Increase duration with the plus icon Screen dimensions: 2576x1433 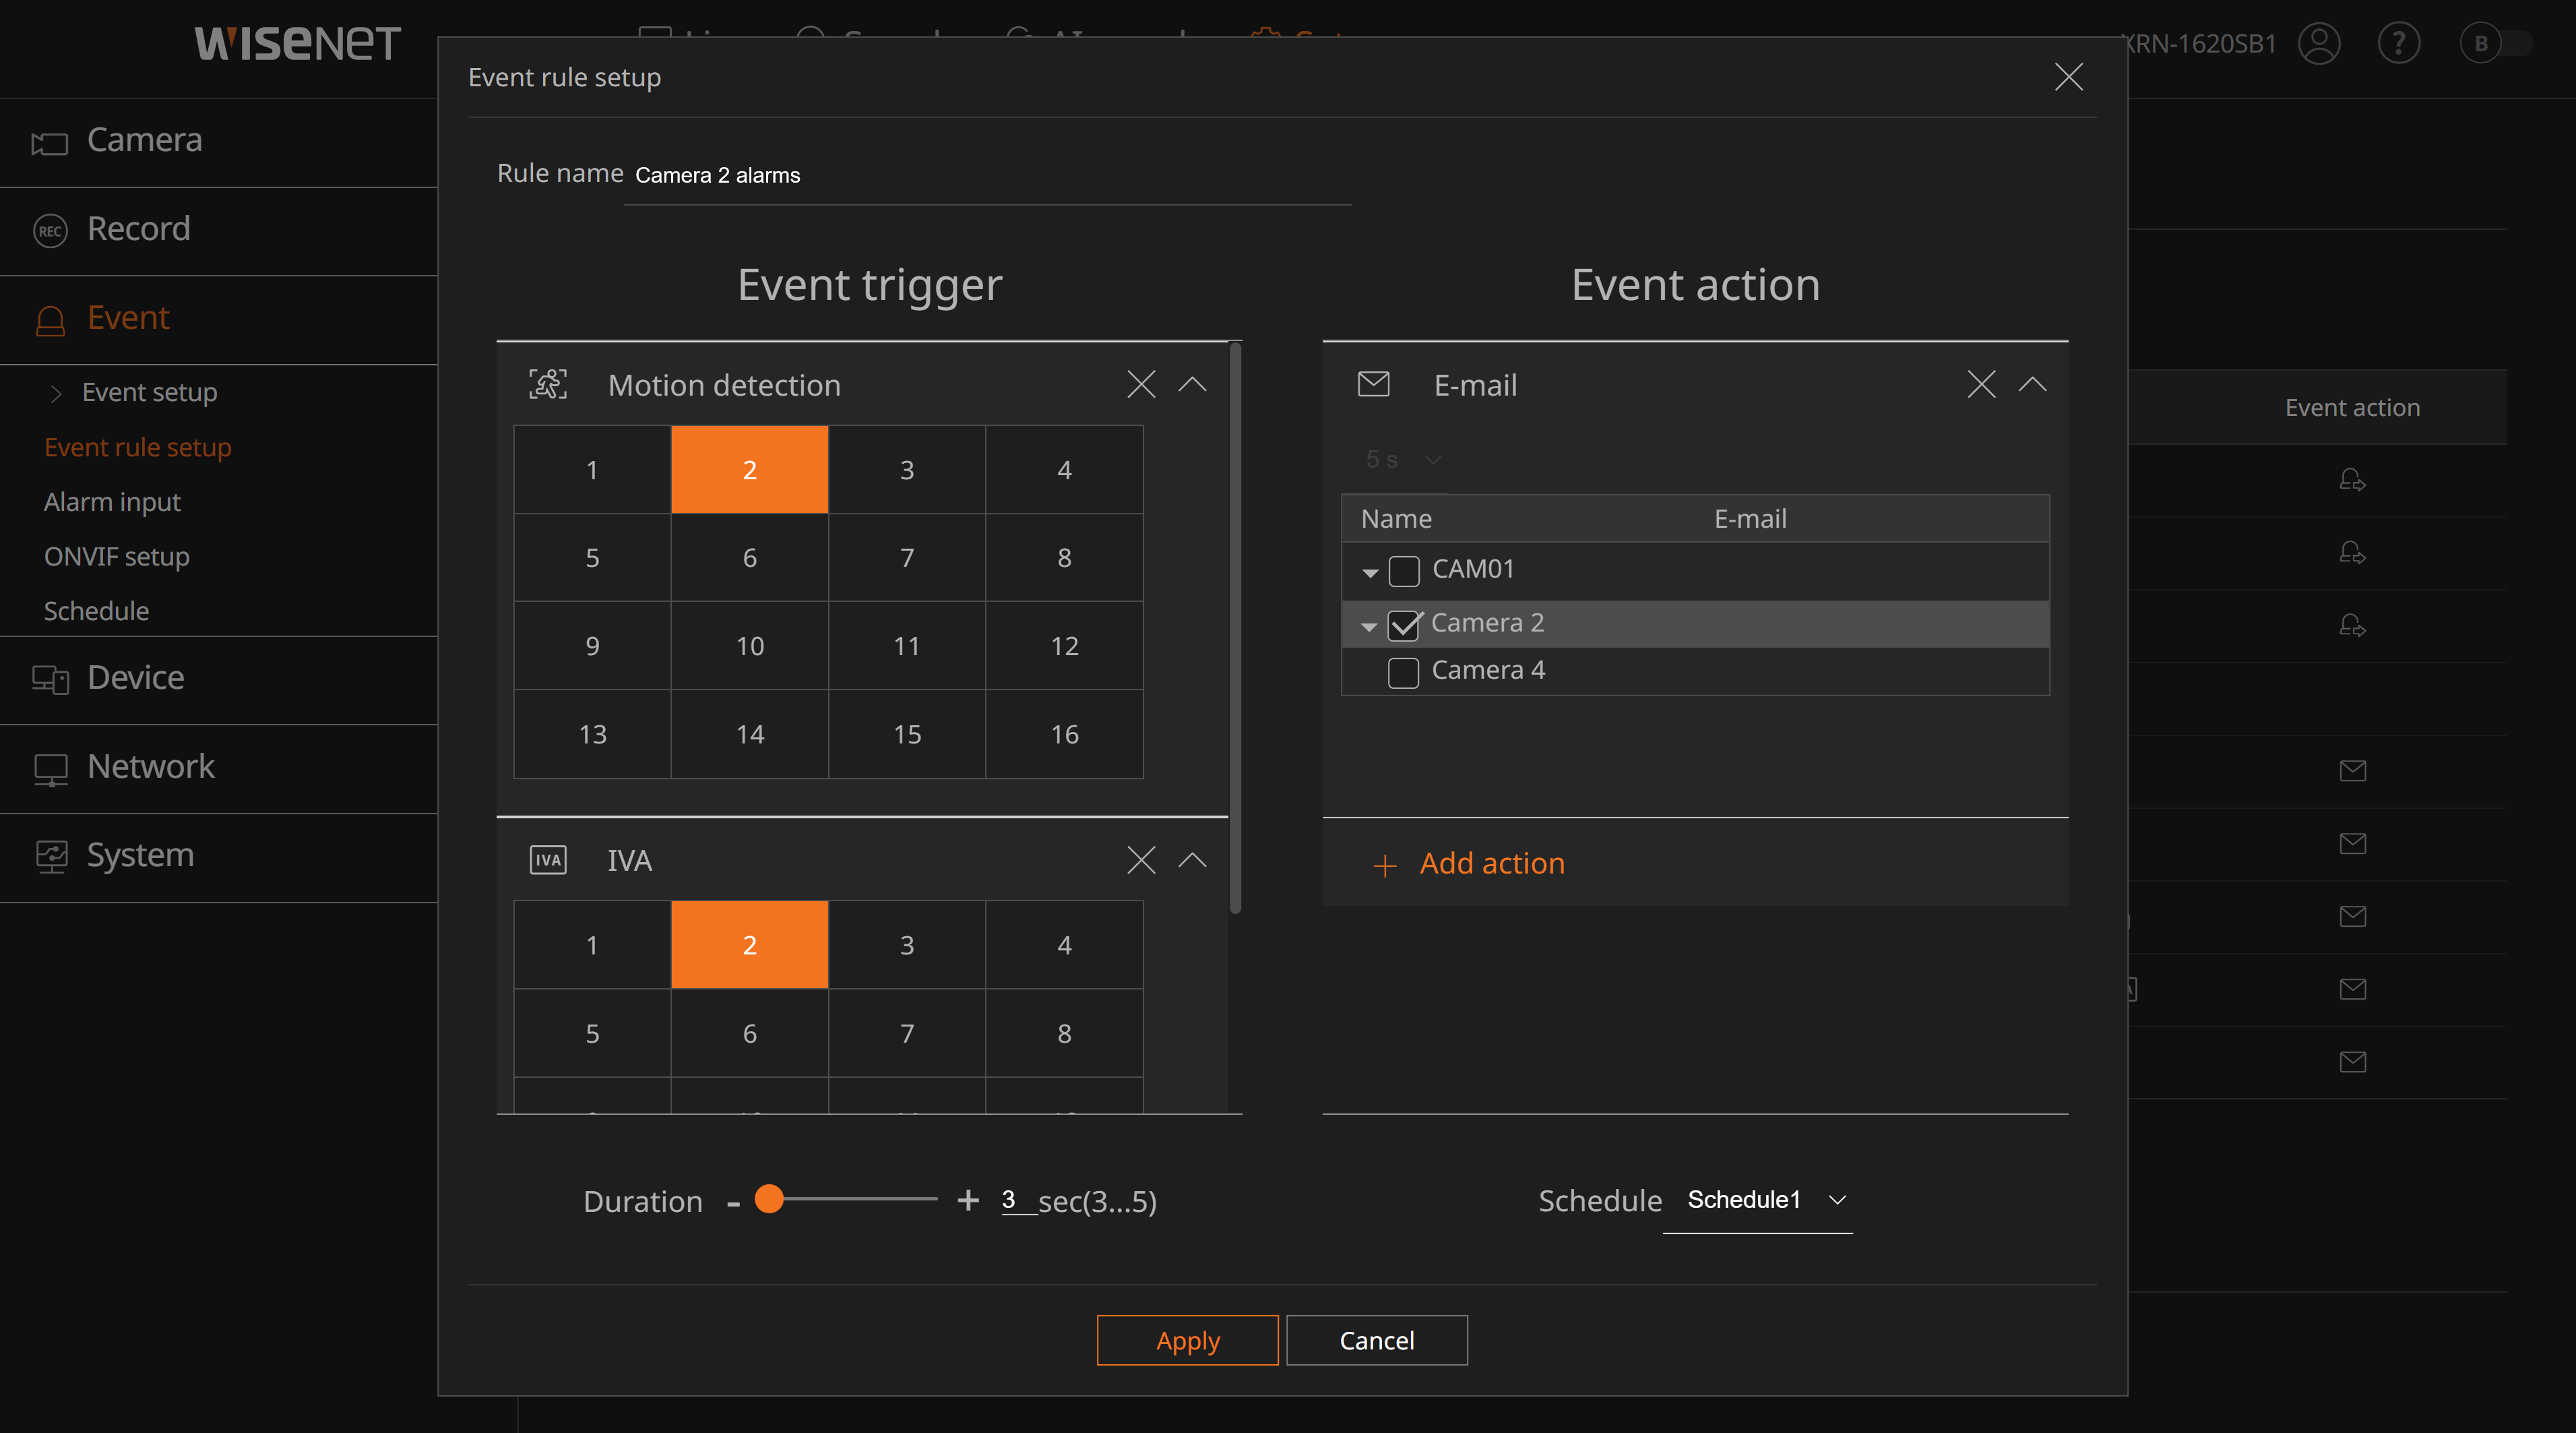[968, 1200]
